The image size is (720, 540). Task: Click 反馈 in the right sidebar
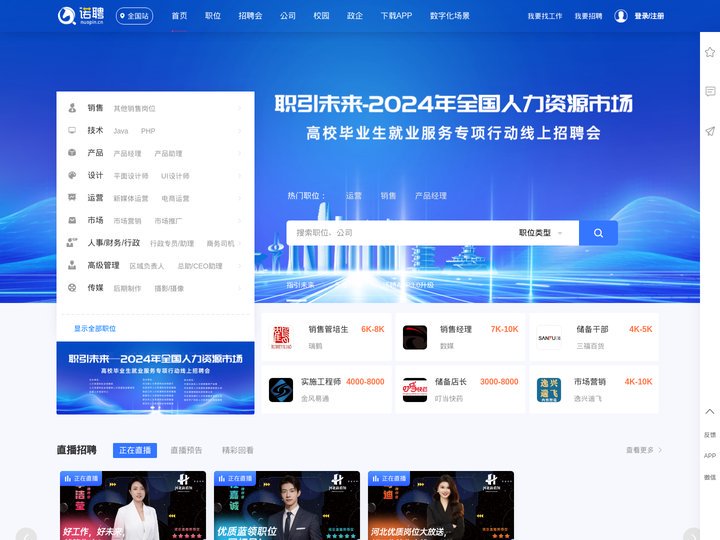[x=710, y=434]
